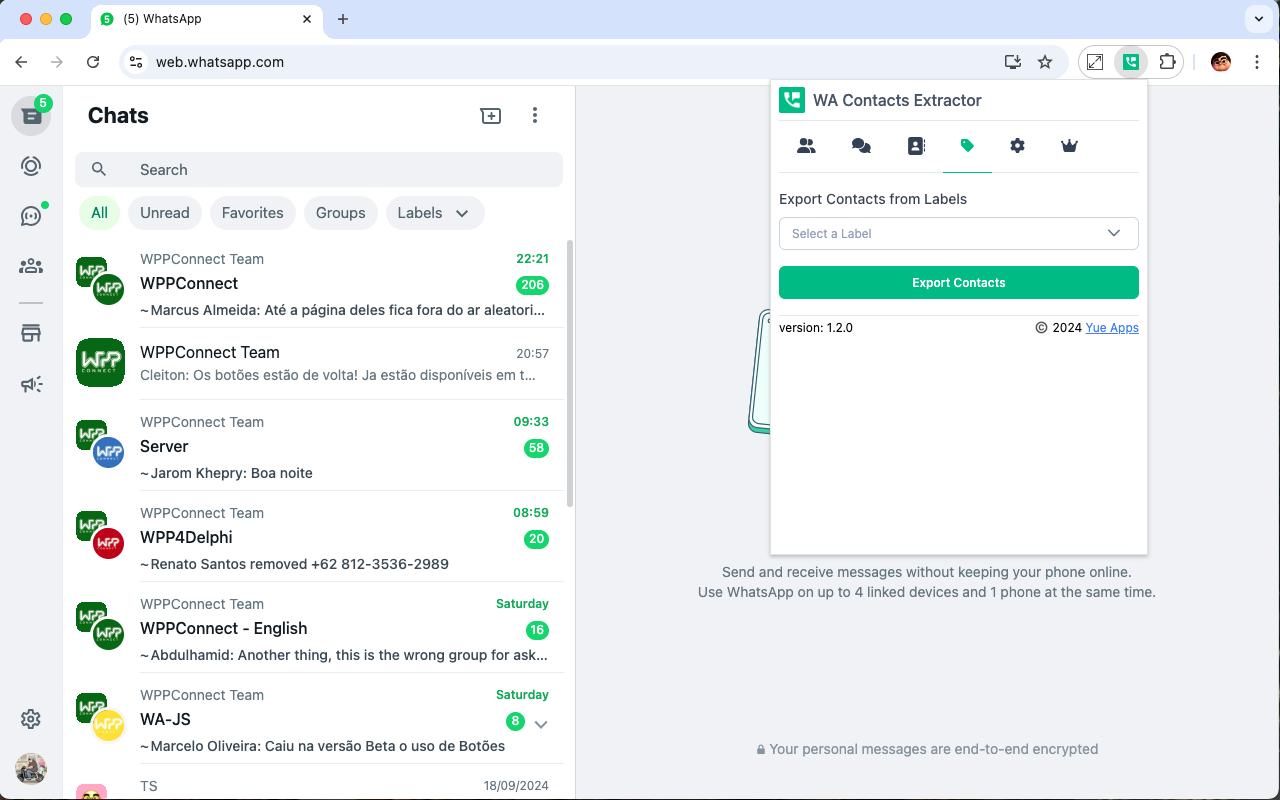Open the tab search dropdown in Chrome
1280x800 pixels.
coord(1257,19)
